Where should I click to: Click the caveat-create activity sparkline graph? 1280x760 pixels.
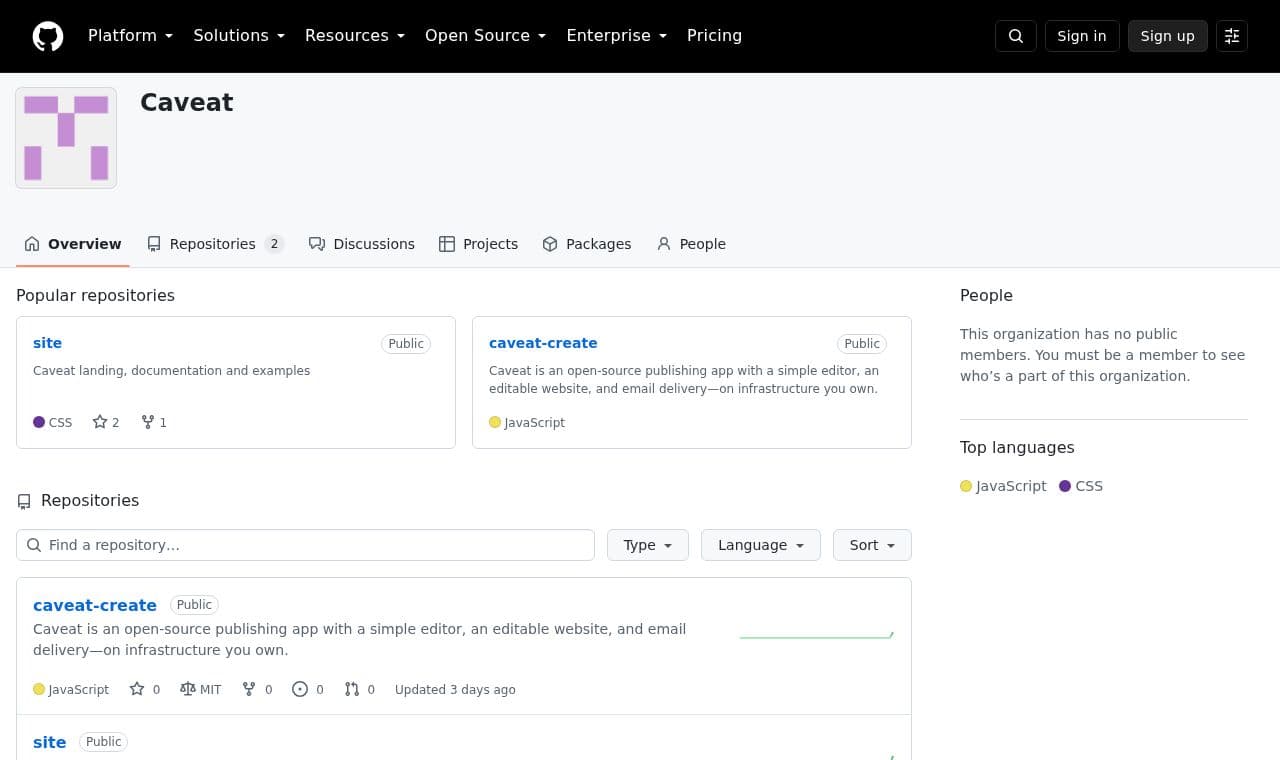[x=817, y=634]
